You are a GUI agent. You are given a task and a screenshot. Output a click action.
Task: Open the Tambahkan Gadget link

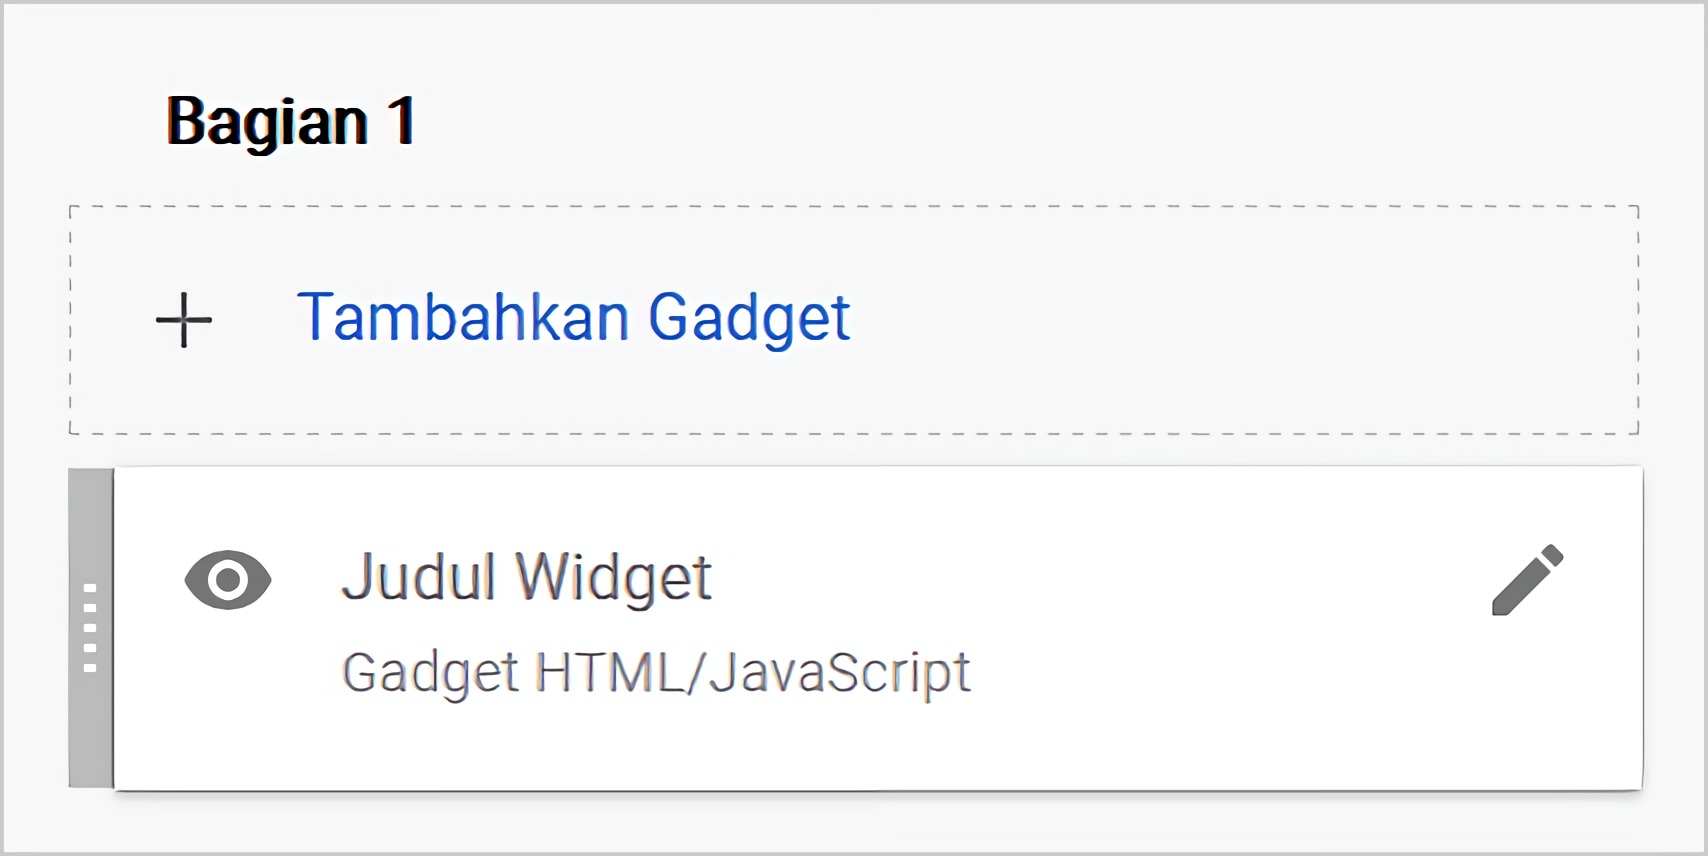572,318
